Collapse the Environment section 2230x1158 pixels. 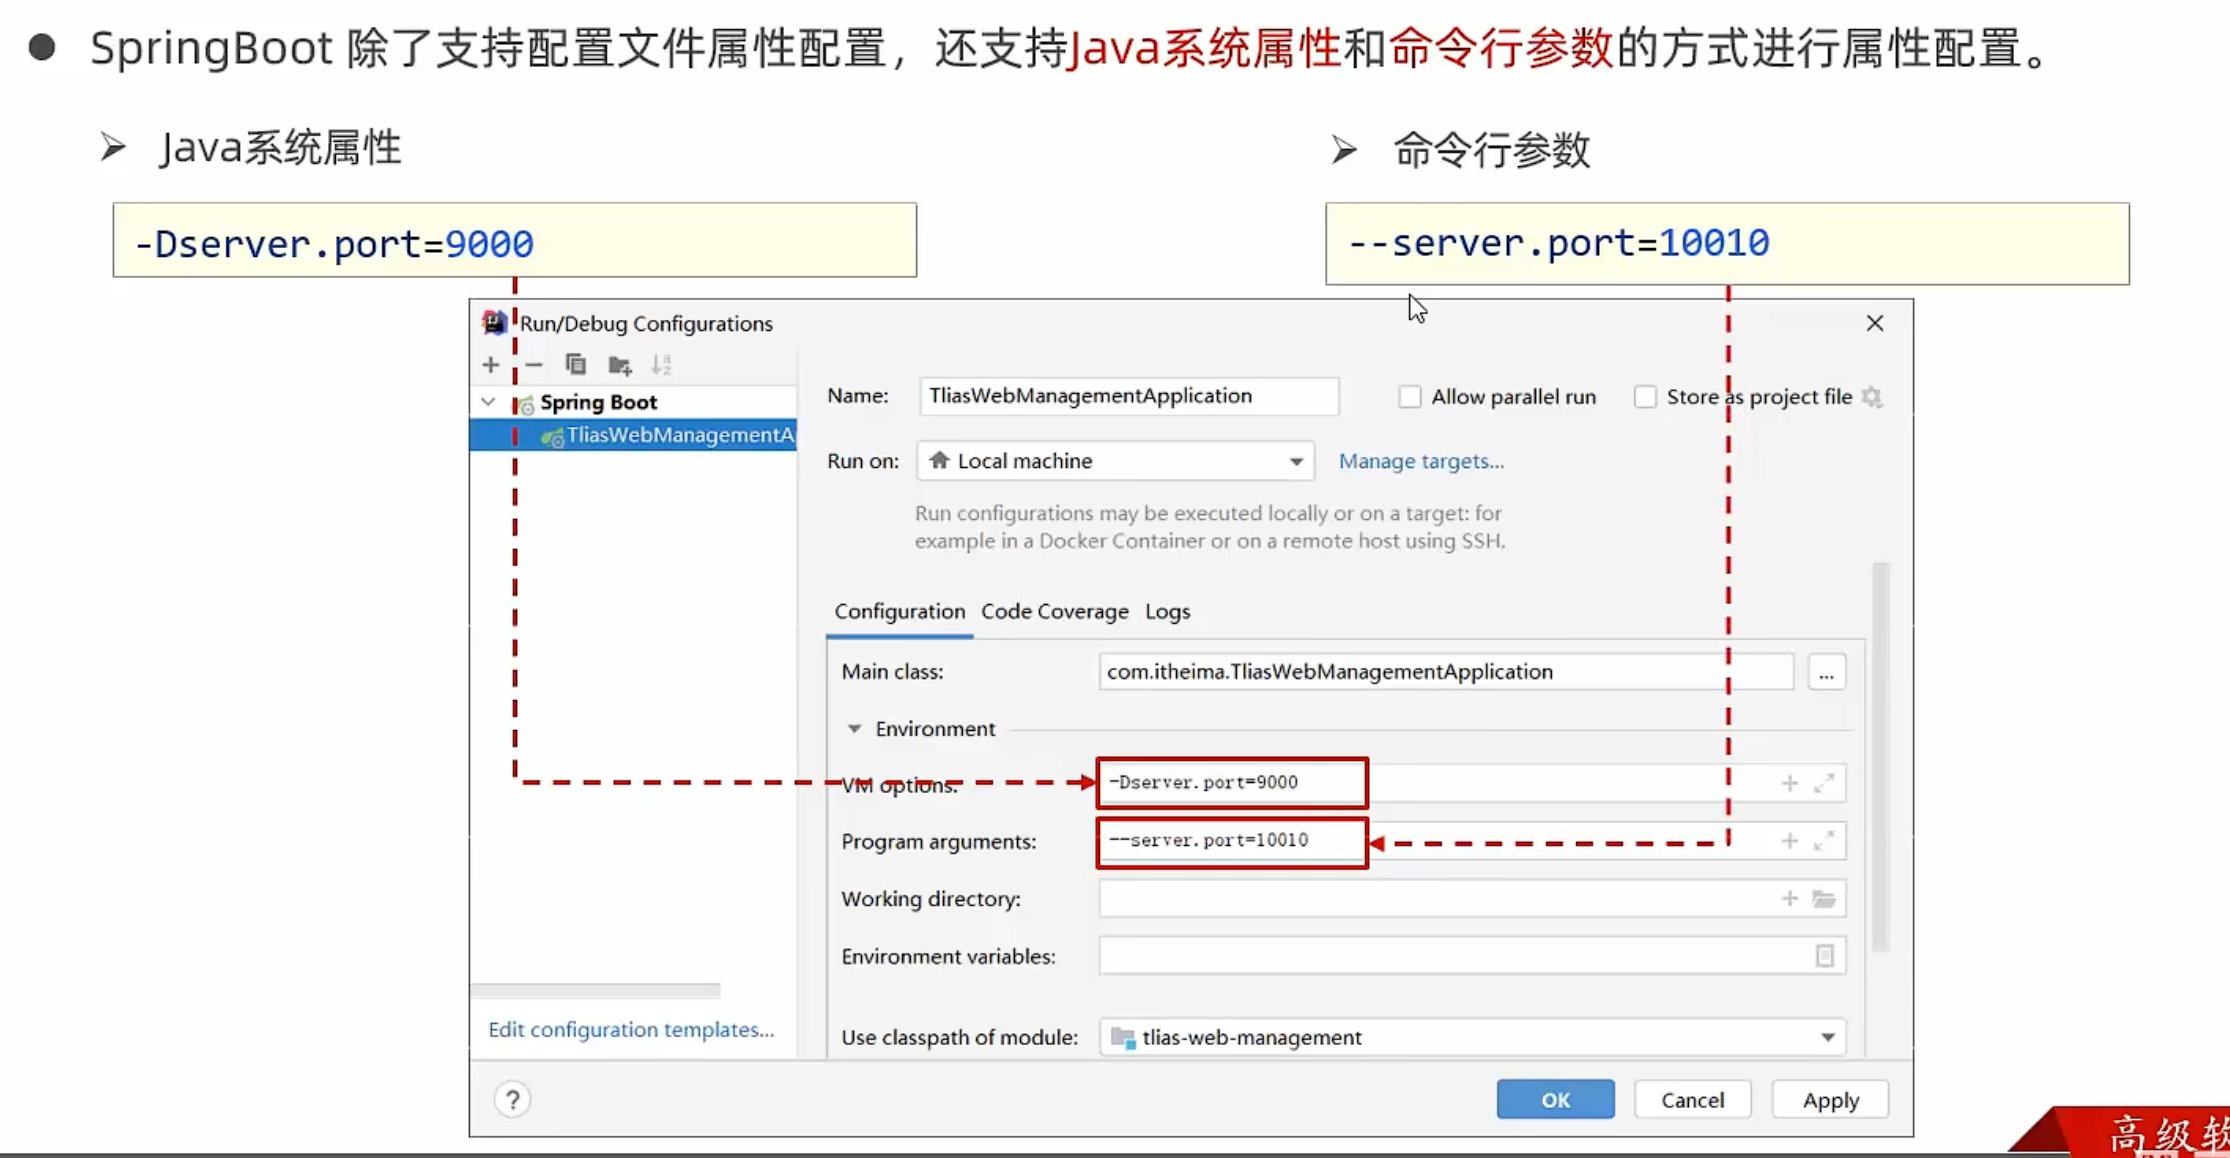pyautogui.click(x=854, y=729)
